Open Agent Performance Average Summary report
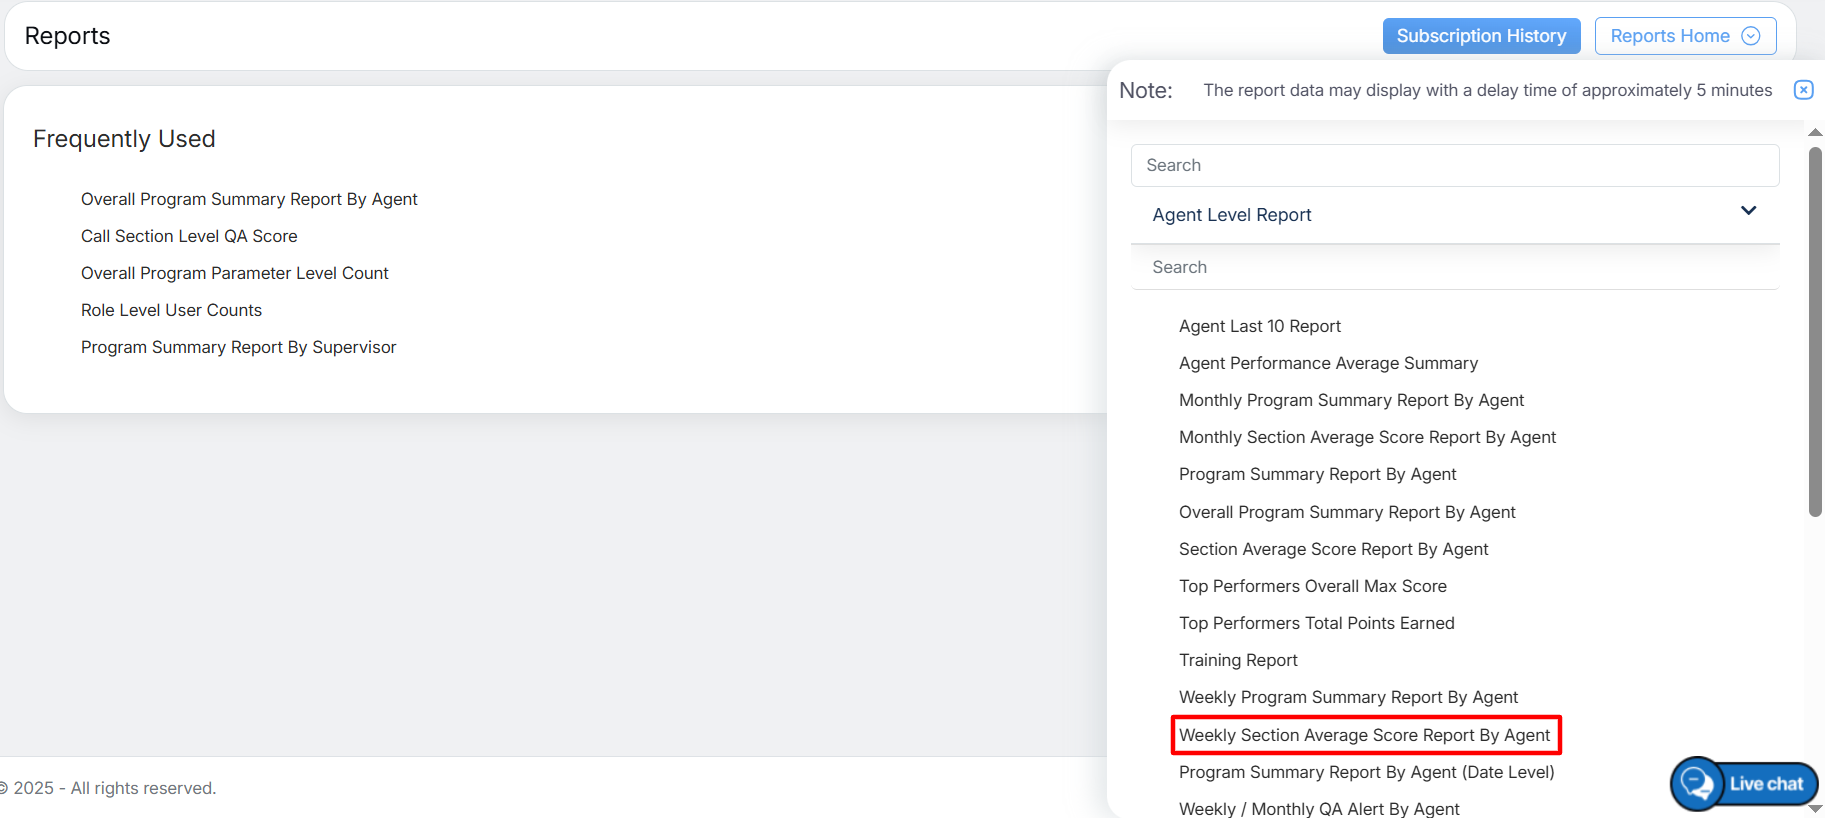Image resolution: width=1825 pixels, height=818 pixels. tap(1327, 363)
